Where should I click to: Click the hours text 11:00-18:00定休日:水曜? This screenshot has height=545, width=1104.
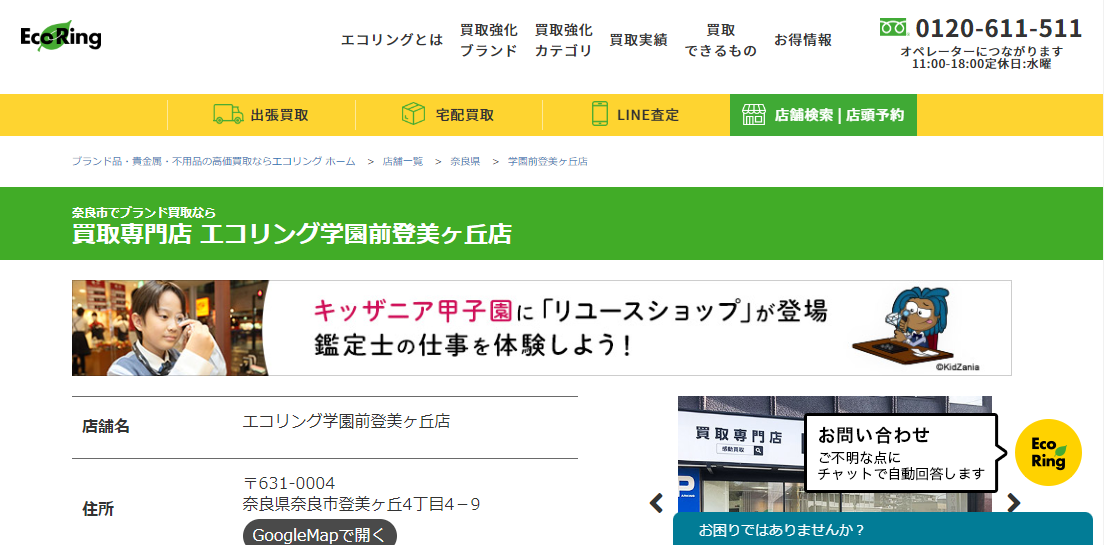tap(981, 63)
